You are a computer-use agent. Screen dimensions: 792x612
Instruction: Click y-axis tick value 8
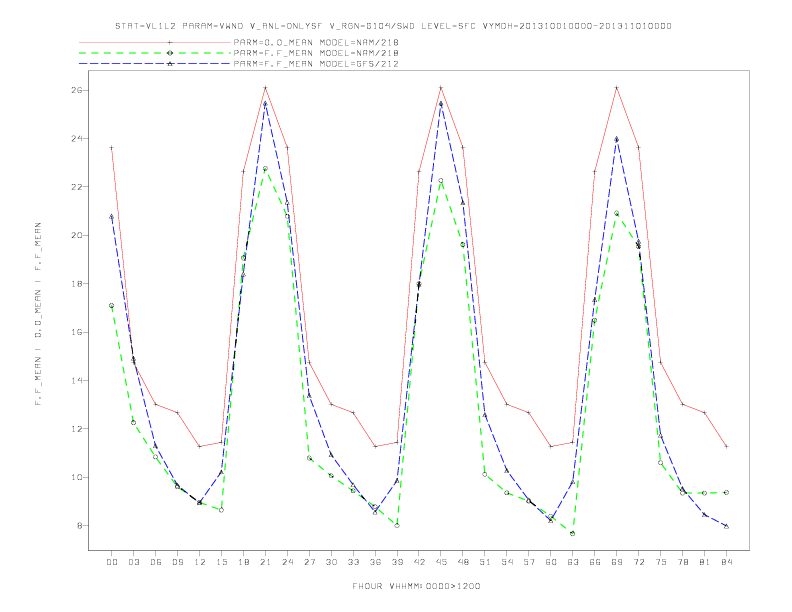(x=81, y=526)
